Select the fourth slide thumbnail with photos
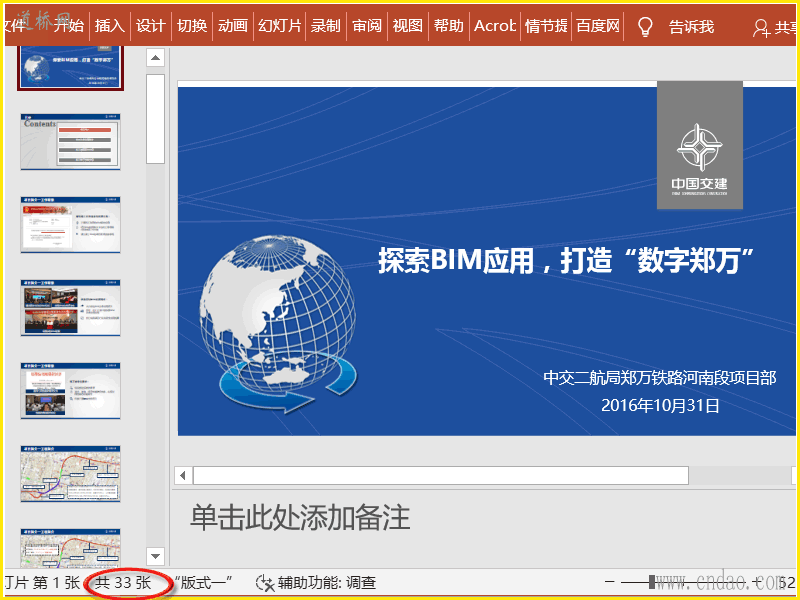The height and width of the screenshot is (600, 800). click(70, 308)
